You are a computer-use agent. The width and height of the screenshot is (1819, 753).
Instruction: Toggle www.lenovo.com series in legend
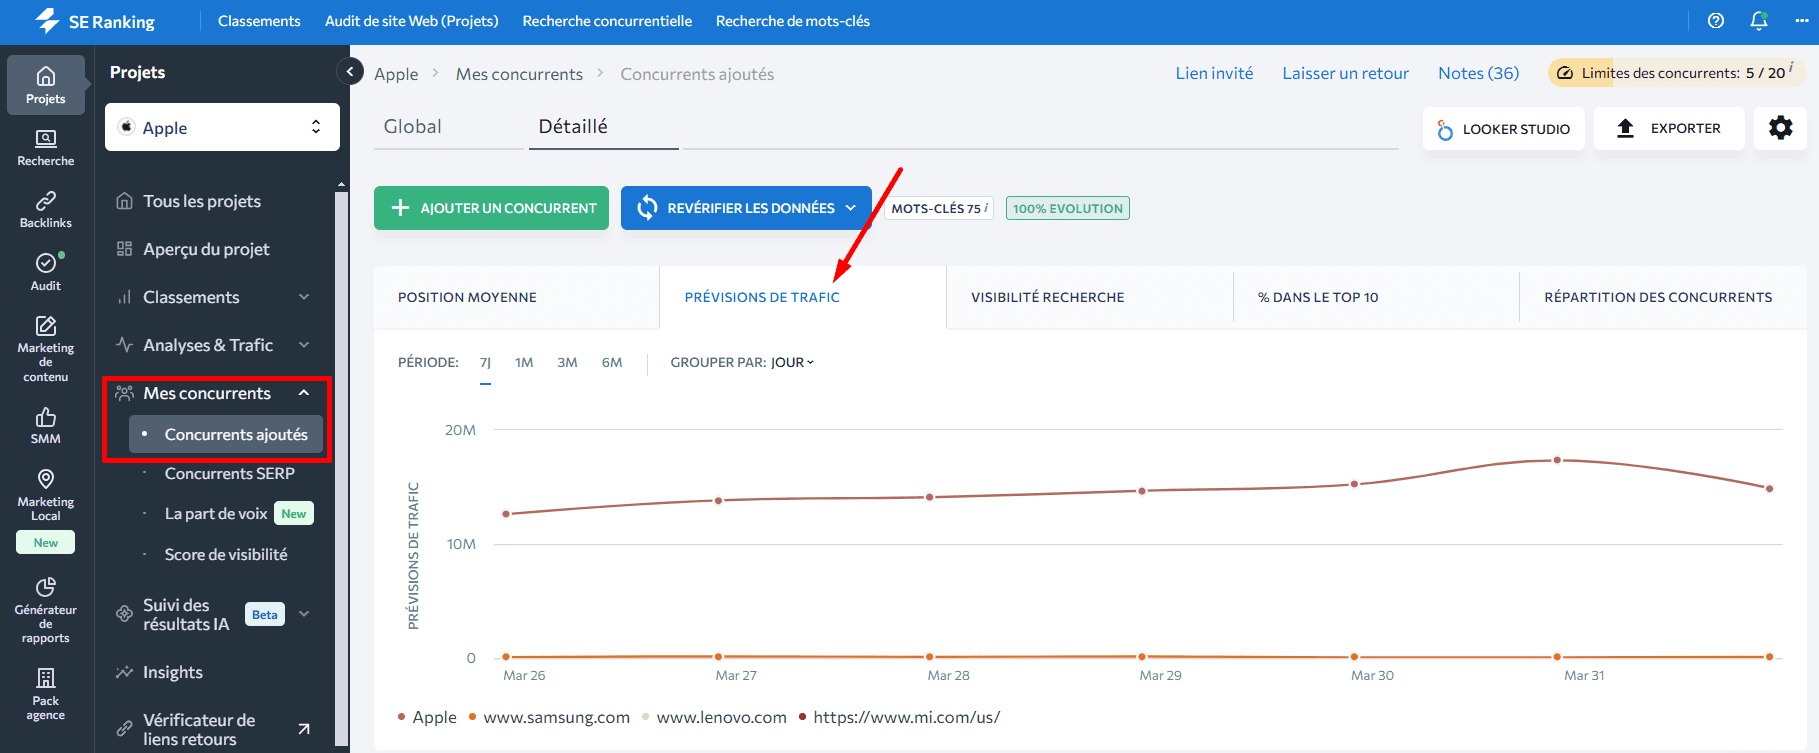tap(714, 717)
